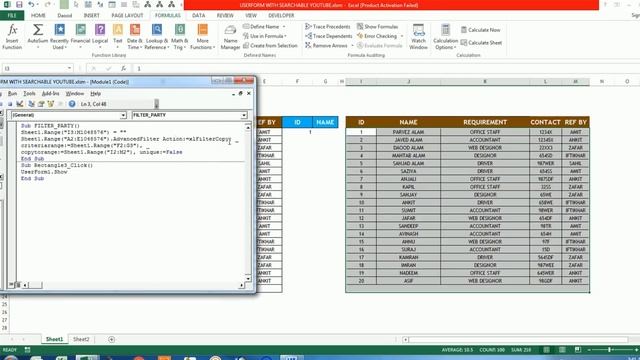Select the blue ID header cell
The width and height of the screenshot is (640, 360).
(x=297, y=122)
